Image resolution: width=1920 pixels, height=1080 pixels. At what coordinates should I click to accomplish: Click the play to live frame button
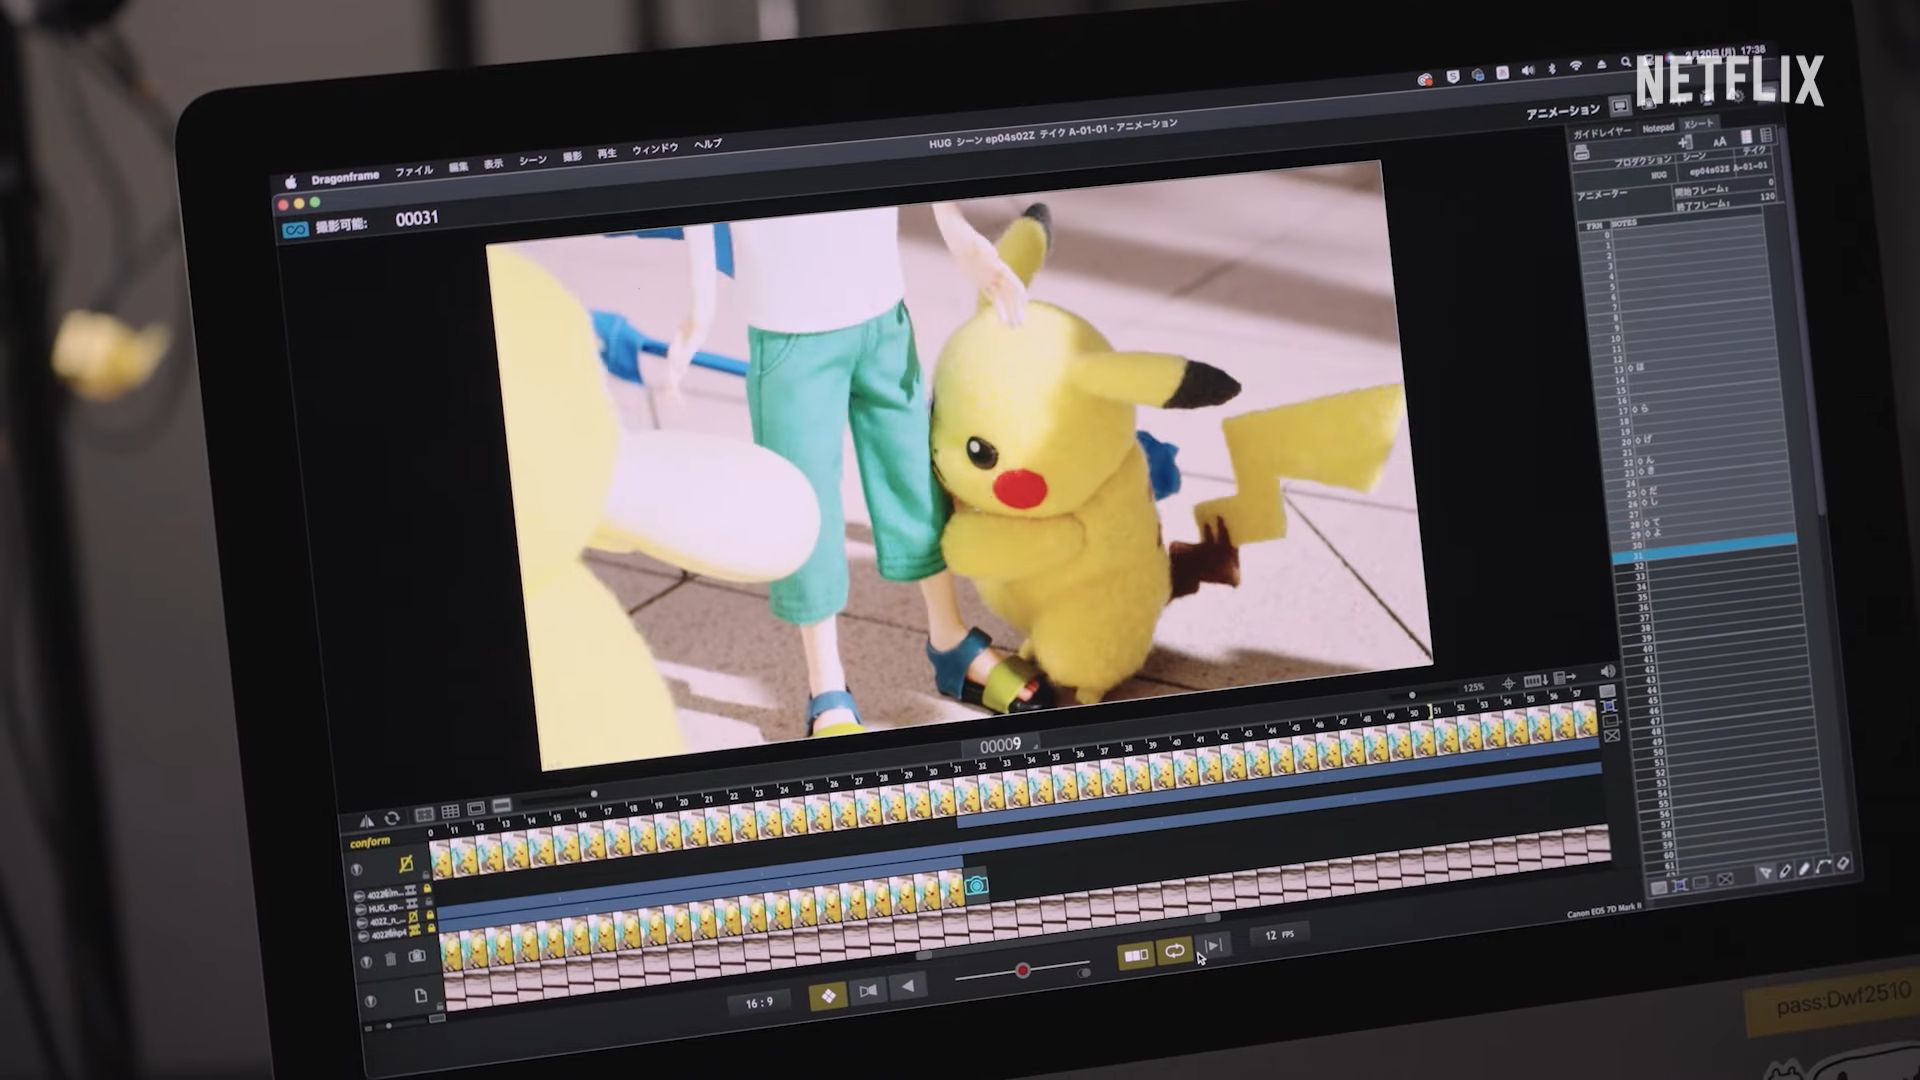[x=1214, y=946]
